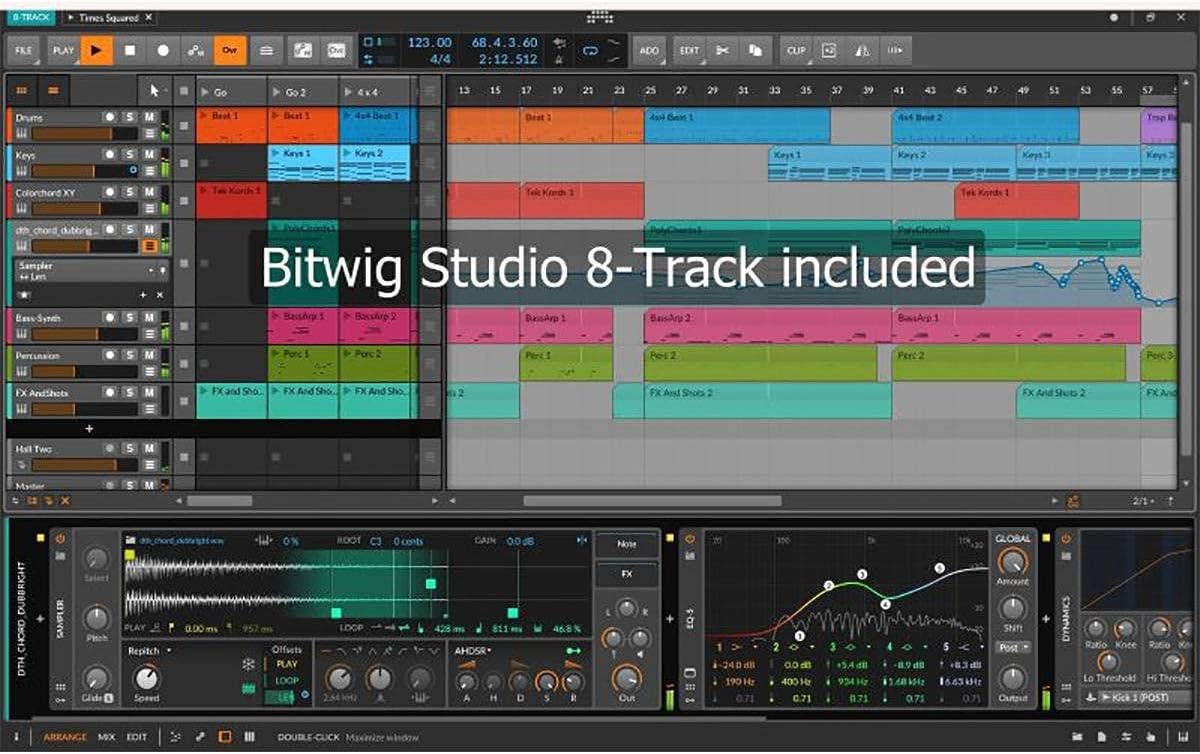This screenshot has width=1200, height=754.
Task: Expand the CLIP menu
Action: pos(796,50)
